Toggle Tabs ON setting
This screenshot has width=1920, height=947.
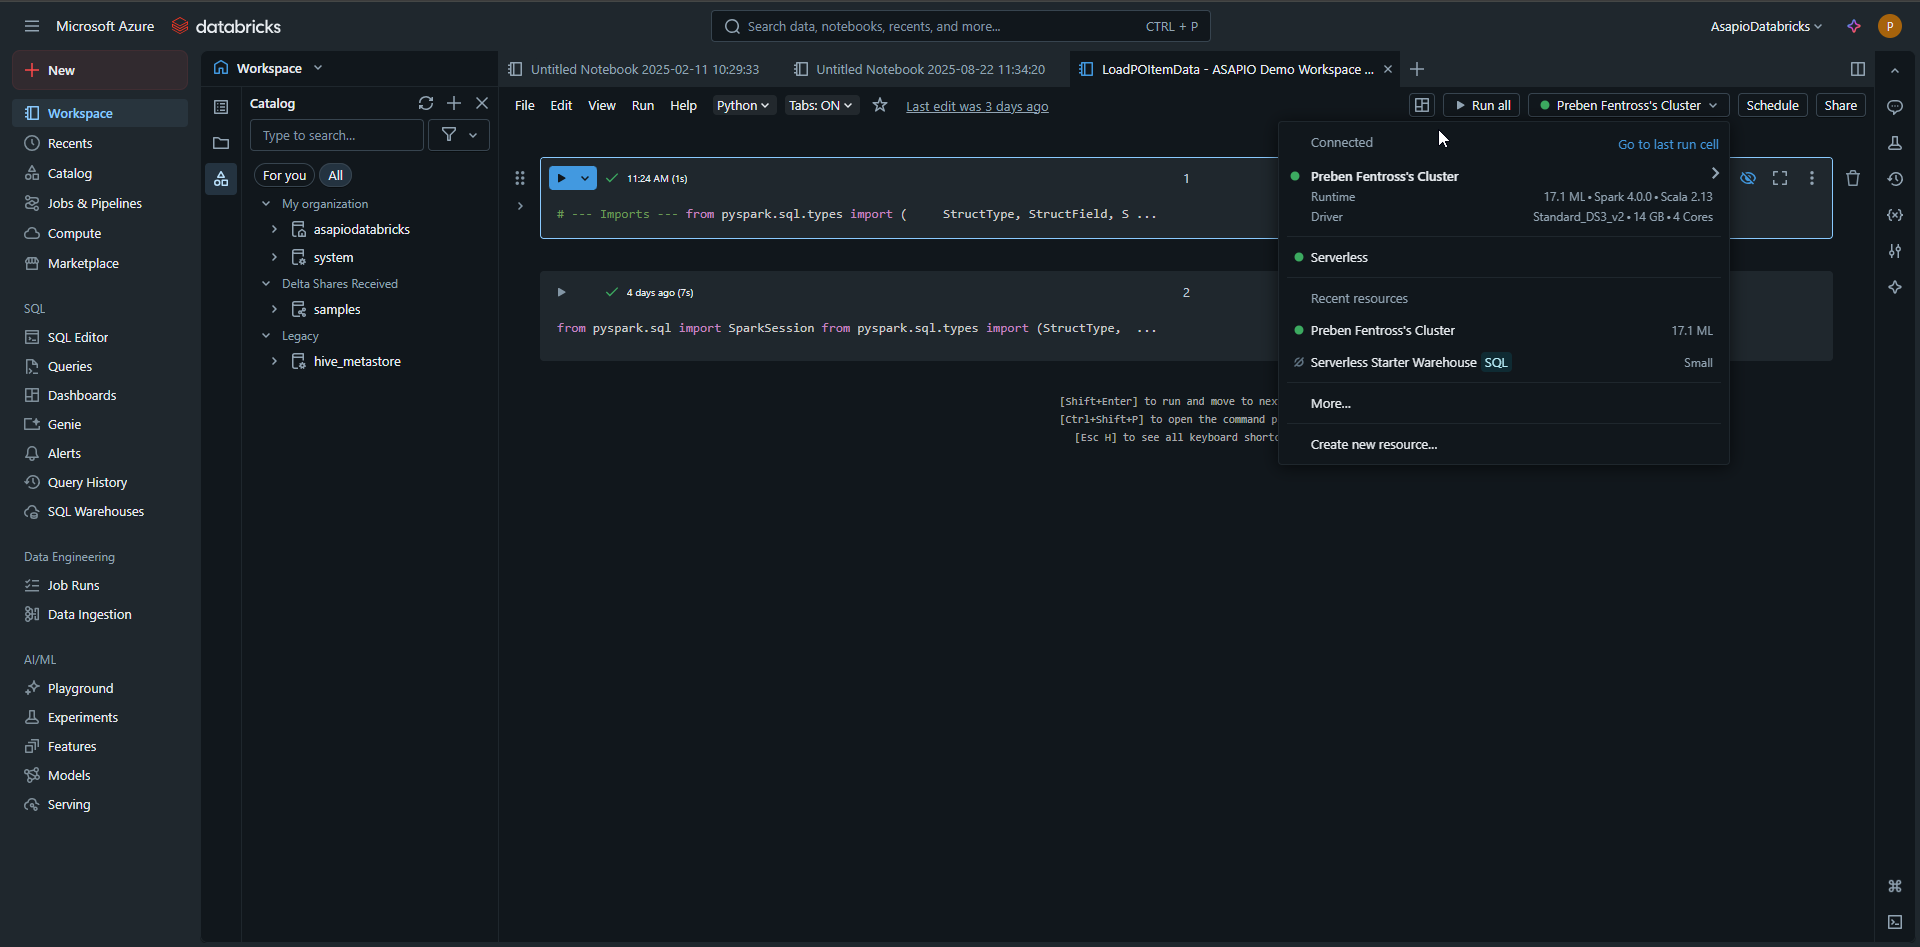pyautogui.click(x=820, y=105)
